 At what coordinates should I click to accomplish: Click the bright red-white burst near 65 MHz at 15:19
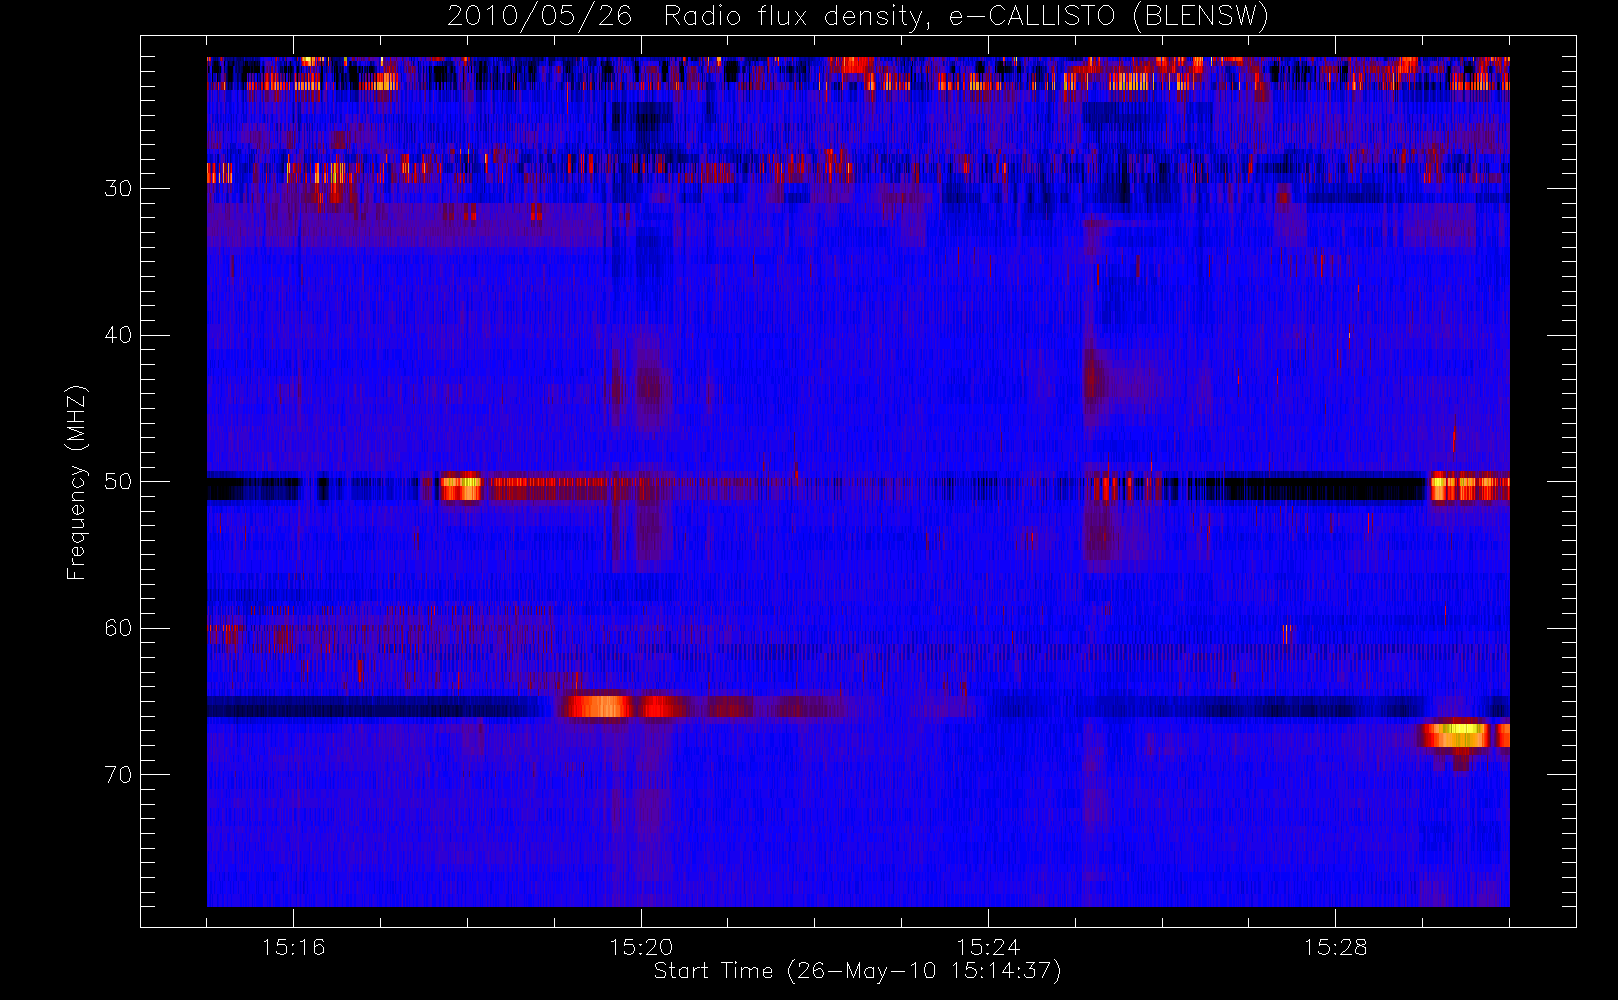[598, 706]
